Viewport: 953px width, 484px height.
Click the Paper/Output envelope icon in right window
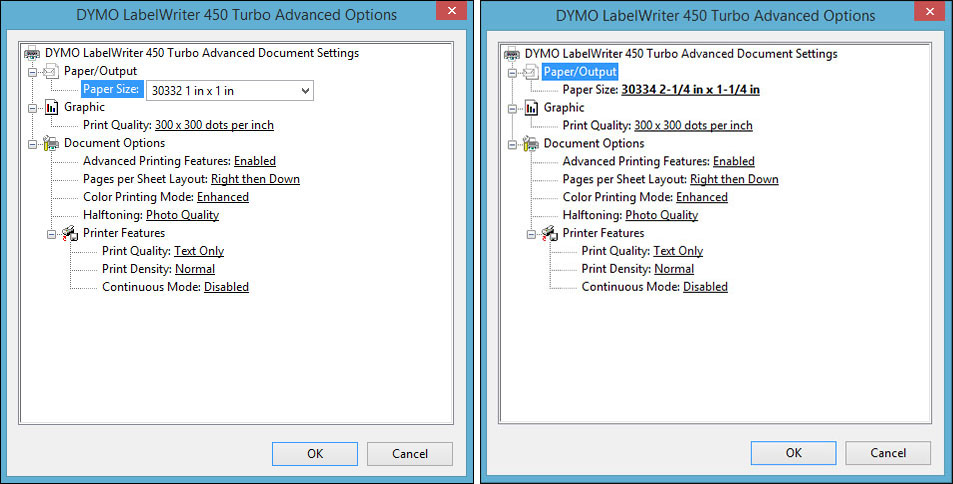pos(531,72)
